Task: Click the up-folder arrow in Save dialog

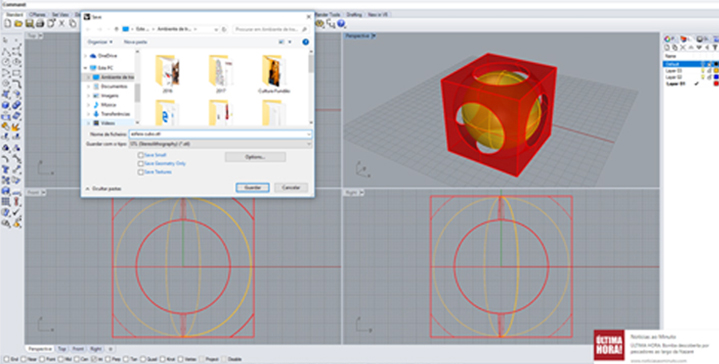Action: (116, 29)
